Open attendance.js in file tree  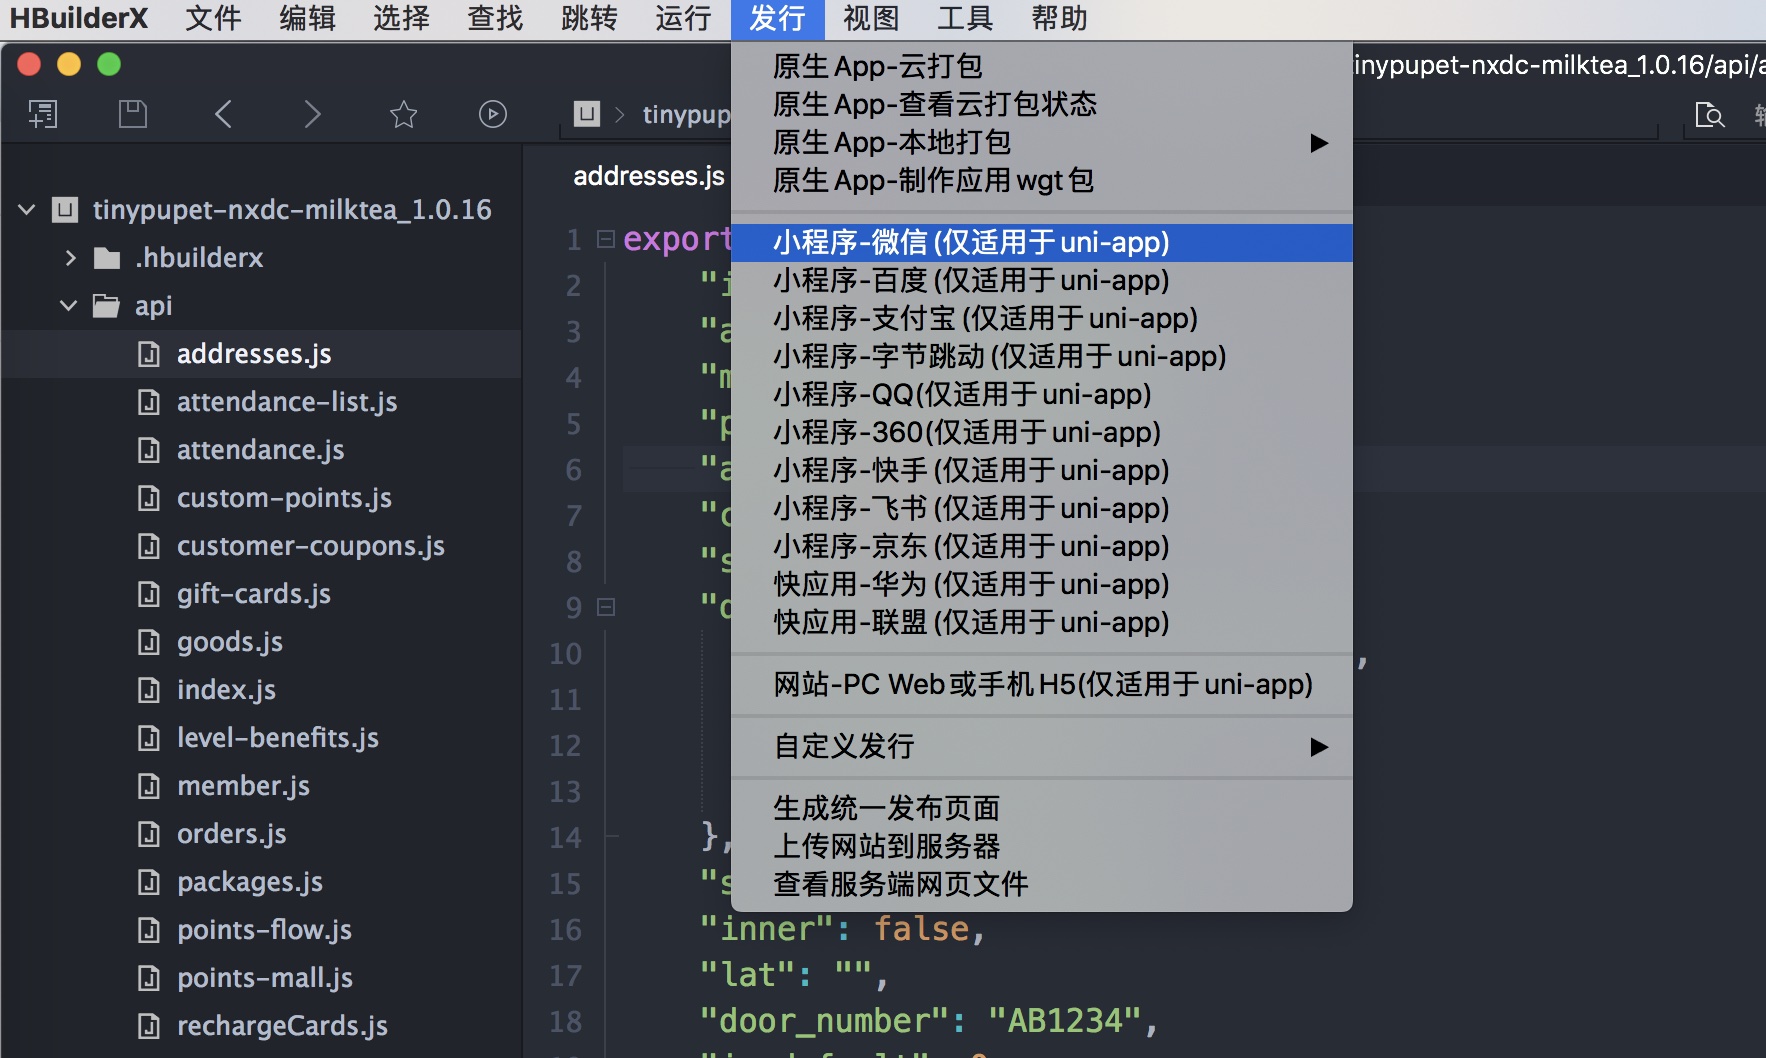click(x=261, y=450)
